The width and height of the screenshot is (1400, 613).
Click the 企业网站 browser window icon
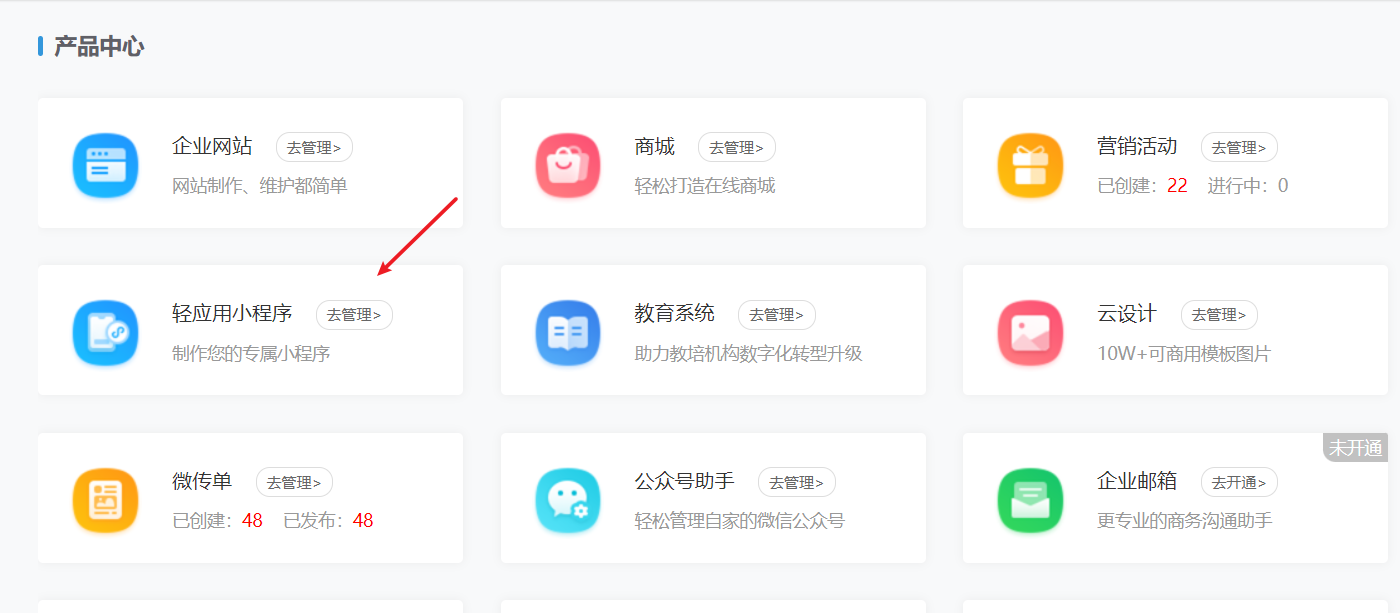[105, 163]
